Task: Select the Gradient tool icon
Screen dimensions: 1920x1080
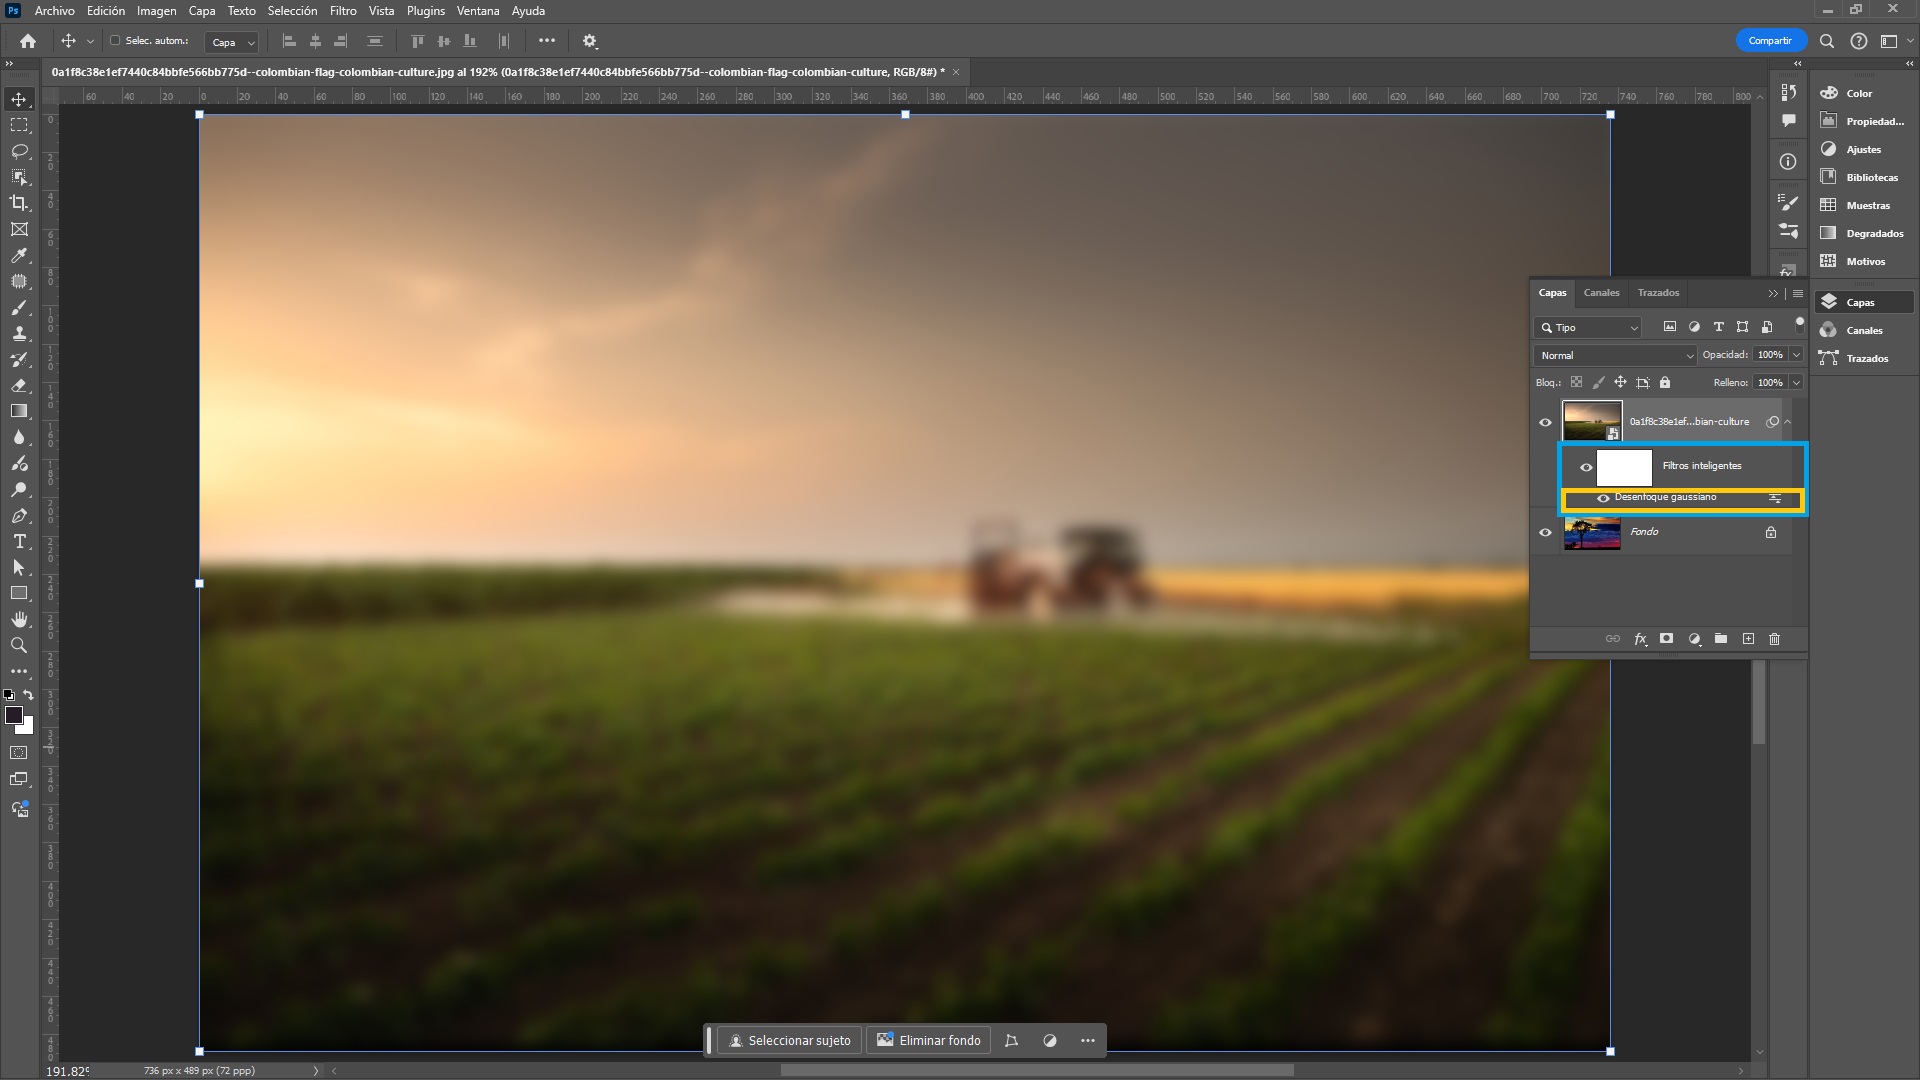Action: pyautogui.click(x=18, y=411)
